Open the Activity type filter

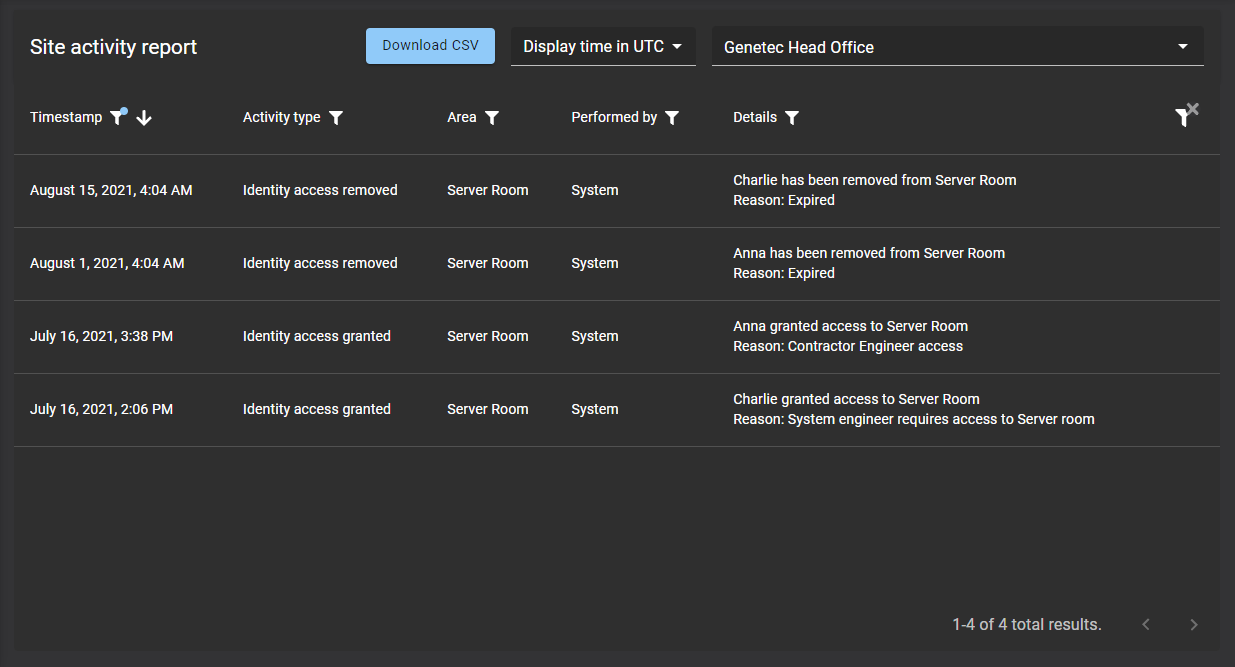pos(336,118)
